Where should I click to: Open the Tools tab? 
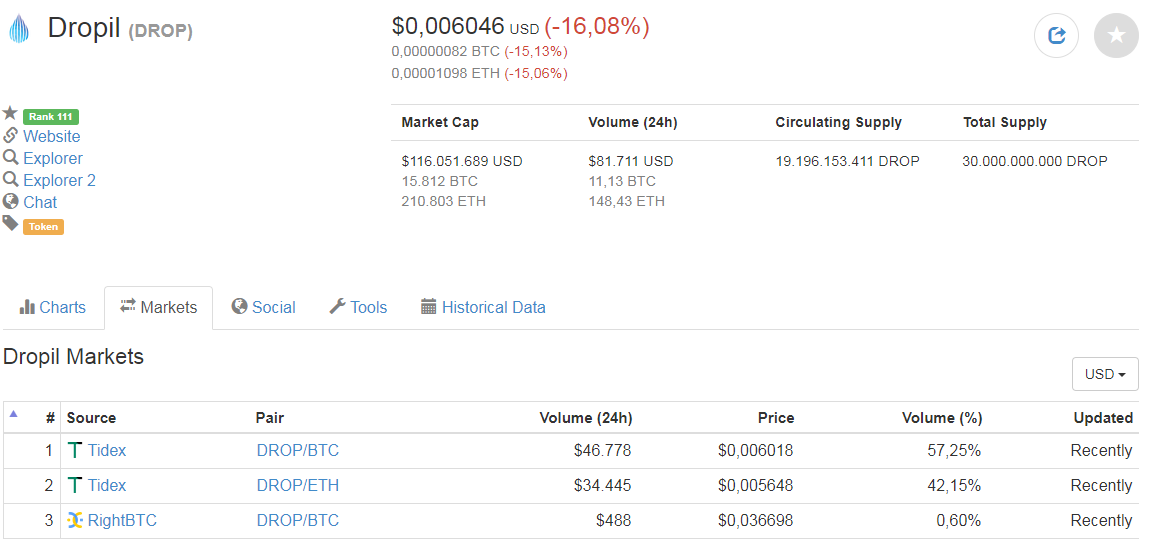point(358,307)
